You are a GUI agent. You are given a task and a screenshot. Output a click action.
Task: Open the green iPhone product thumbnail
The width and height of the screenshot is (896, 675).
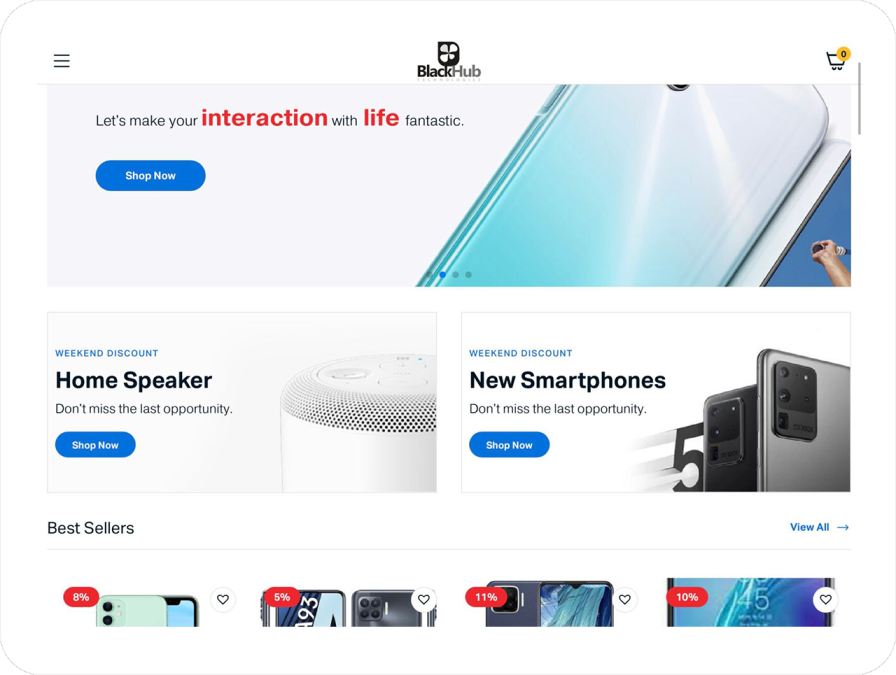pos(147,610)
